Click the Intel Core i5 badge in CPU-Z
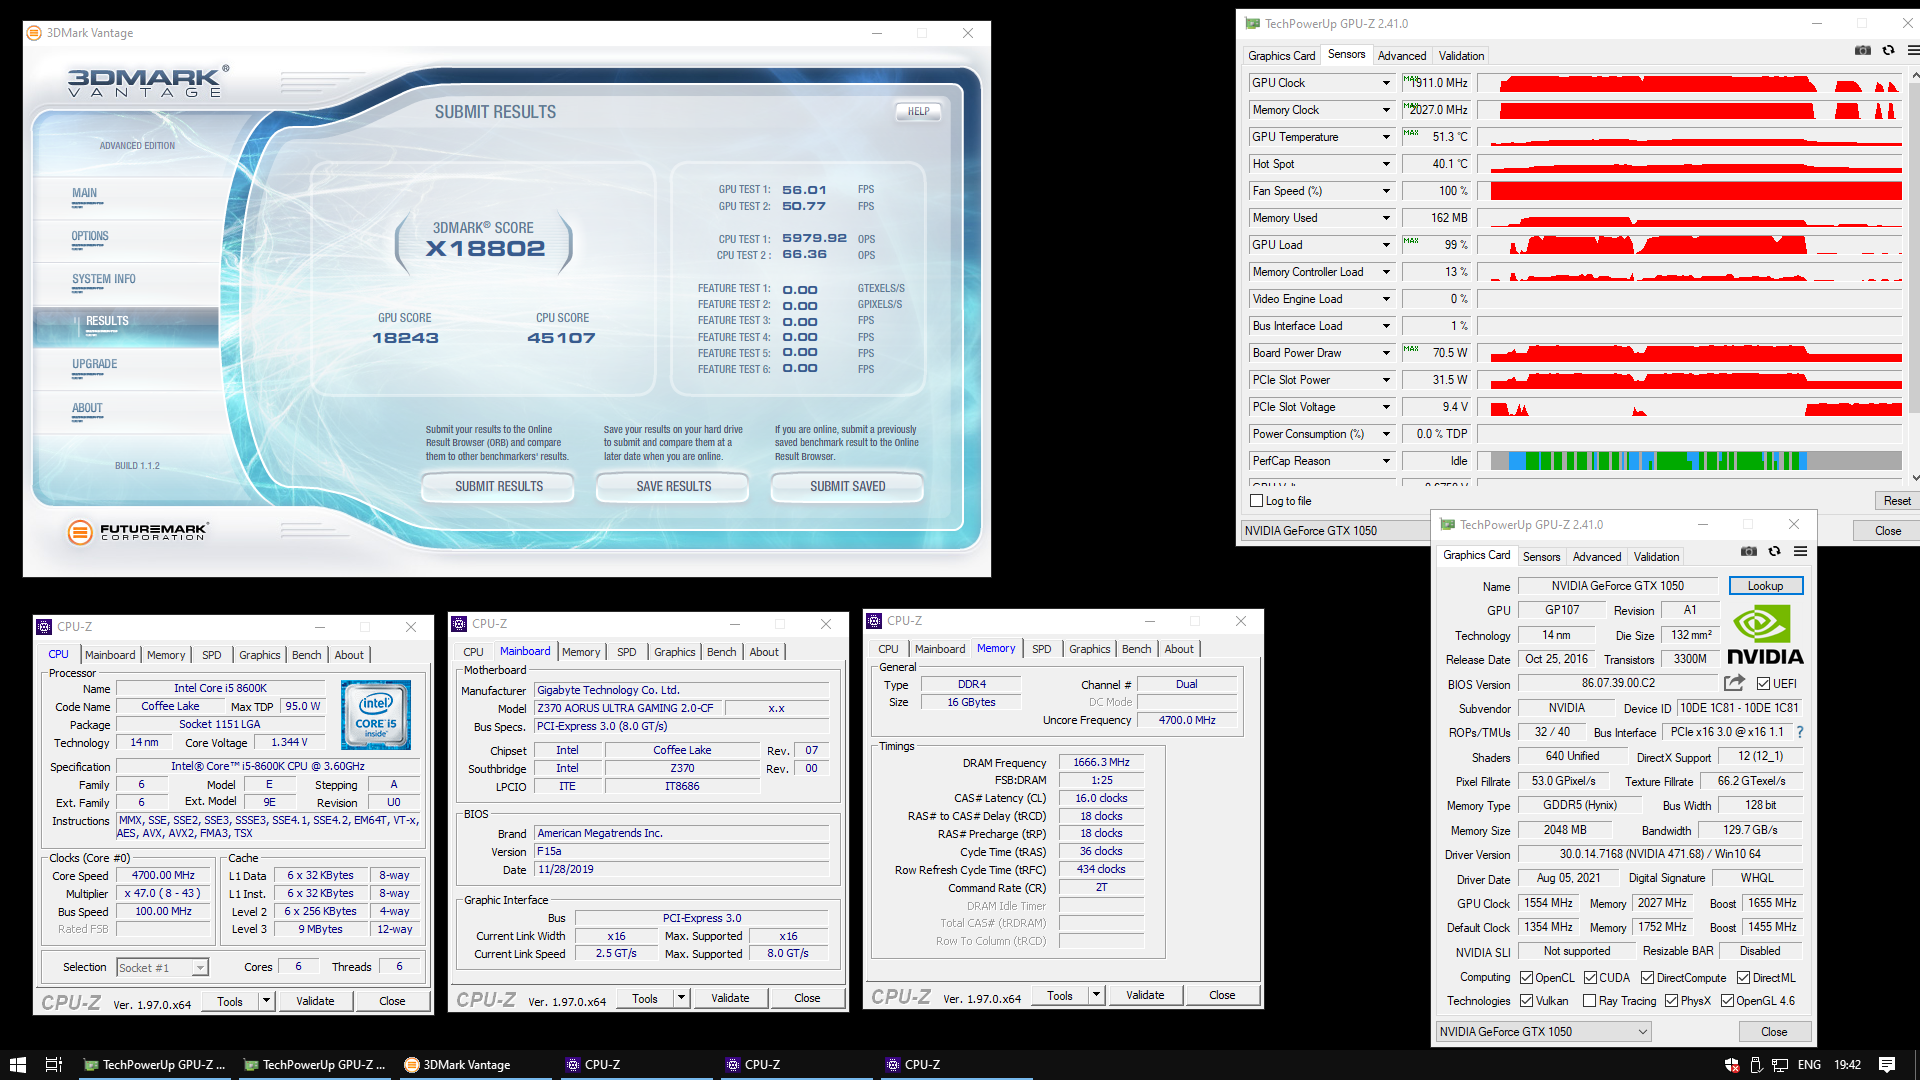 tap(376, 715)
